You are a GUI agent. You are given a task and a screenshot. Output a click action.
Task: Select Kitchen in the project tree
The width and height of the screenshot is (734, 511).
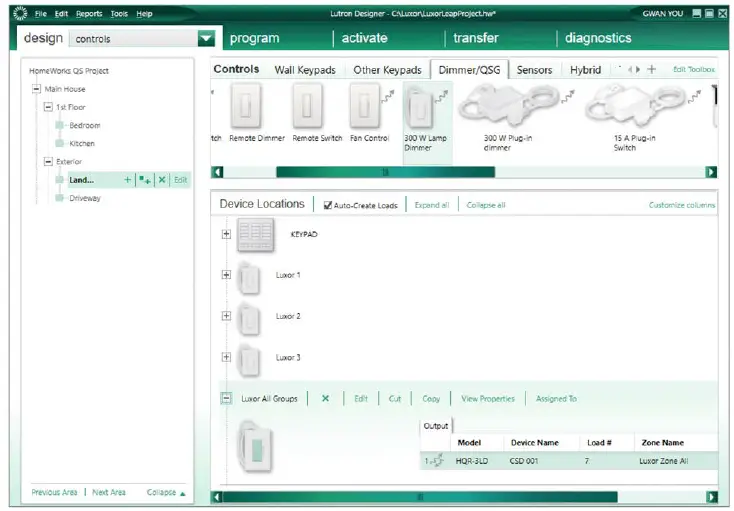coord(81,144)
